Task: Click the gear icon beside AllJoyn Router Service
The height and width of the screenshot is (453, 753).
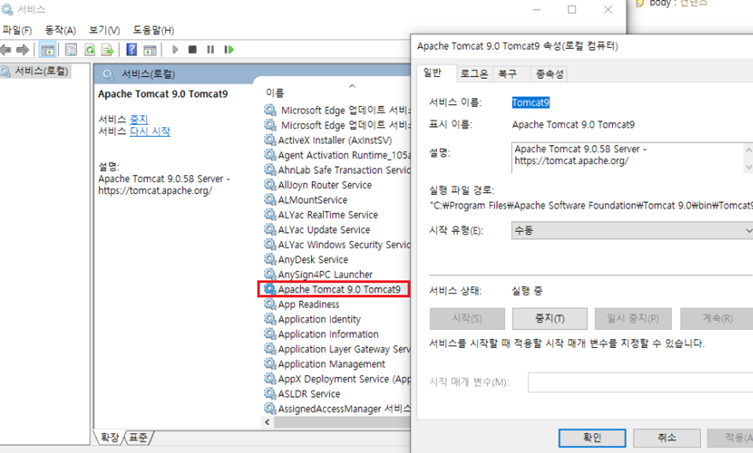Action: pos(270,184)
